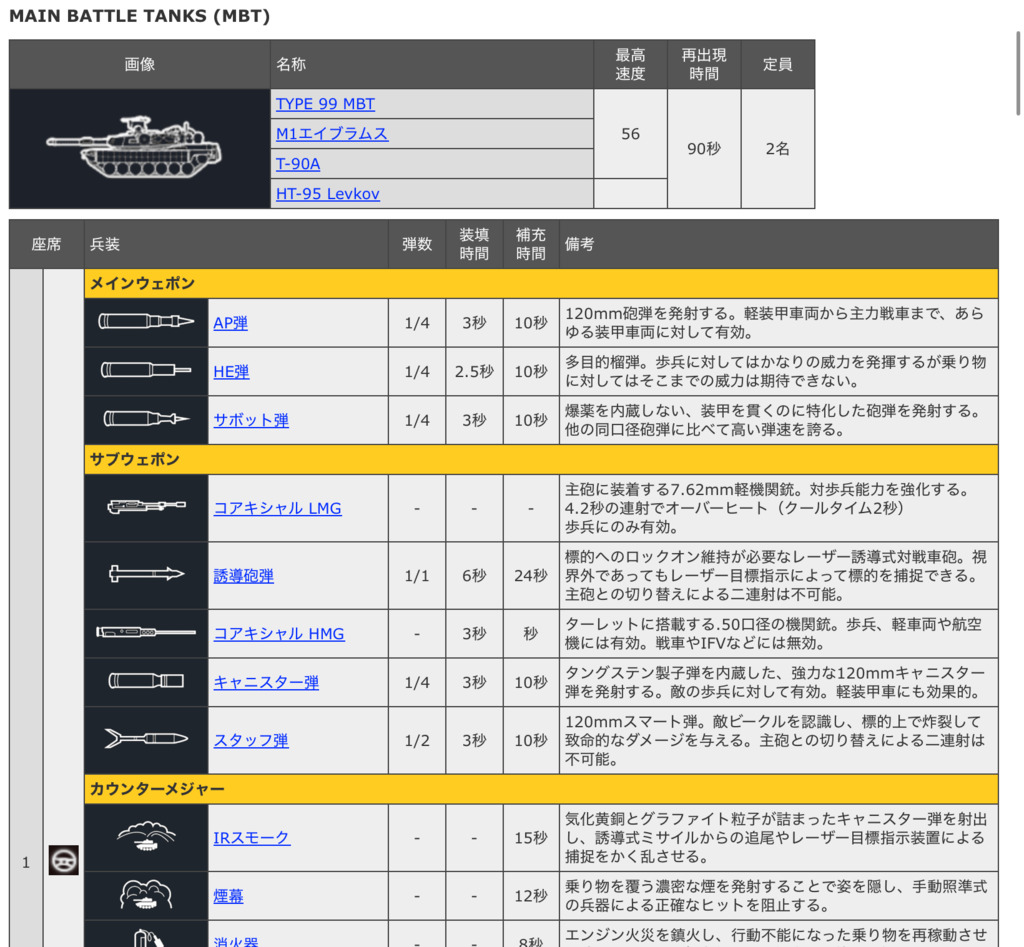Click the サボット弾 round icon
The image size is (1024, 947).
146,420
